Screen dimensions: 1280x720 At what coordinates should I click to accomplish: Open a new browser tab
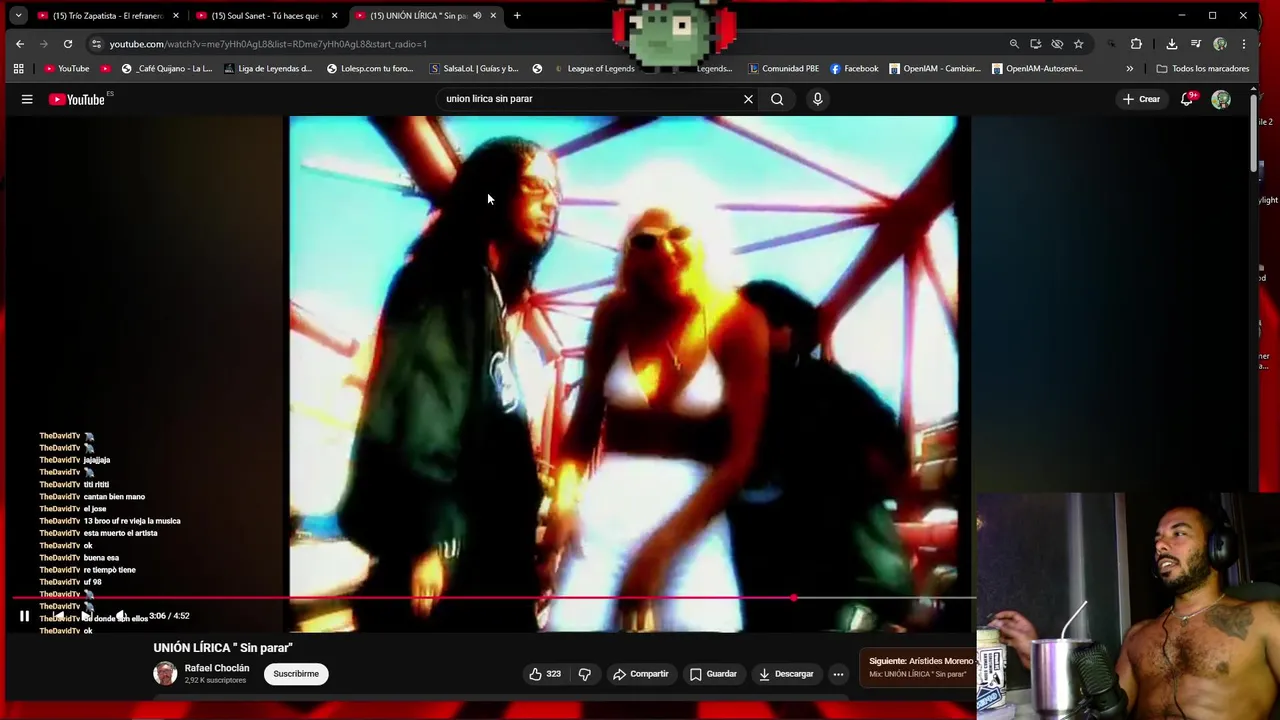[x=517, y=16]
